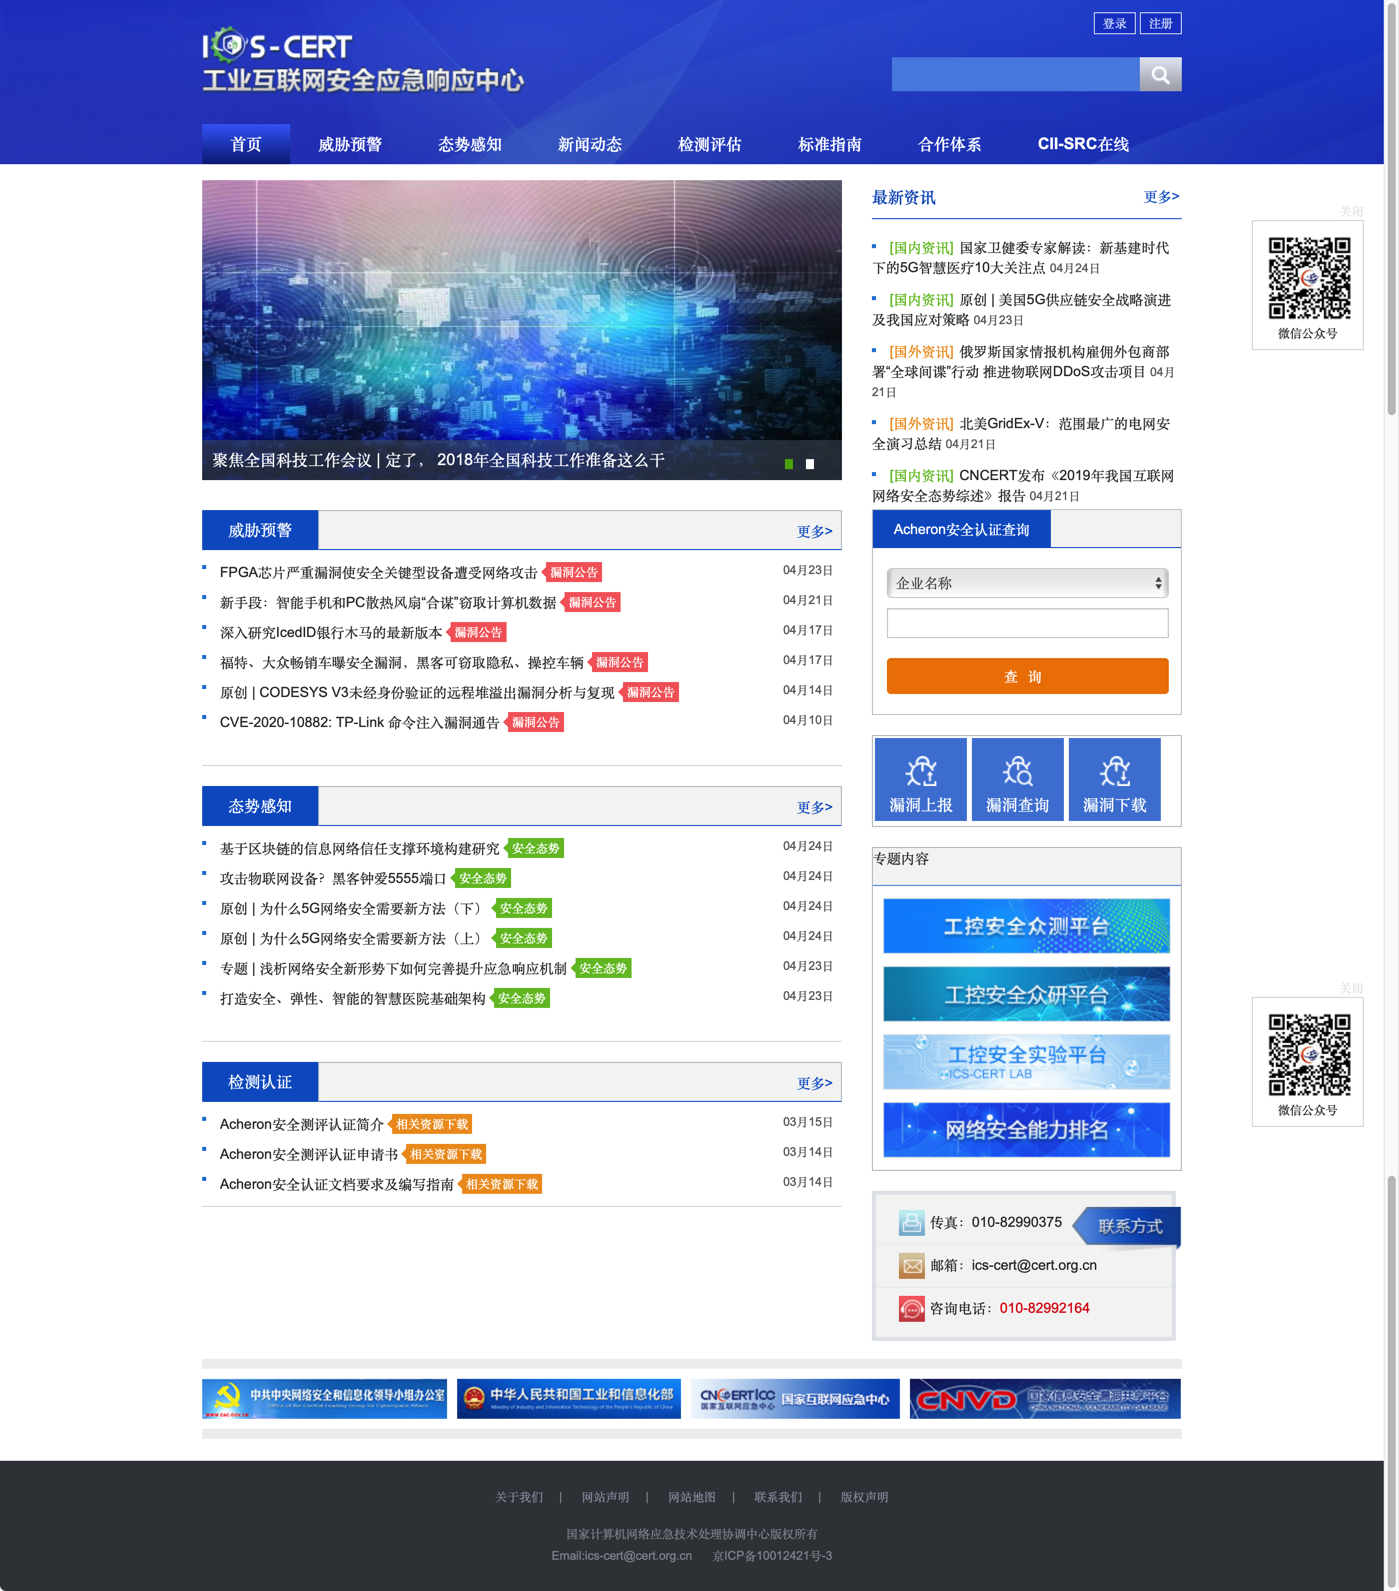The height and width of the screenshot is (1591, 1399).
Task: Open the 态势感知 navigation menu
Action: [470, 144]
